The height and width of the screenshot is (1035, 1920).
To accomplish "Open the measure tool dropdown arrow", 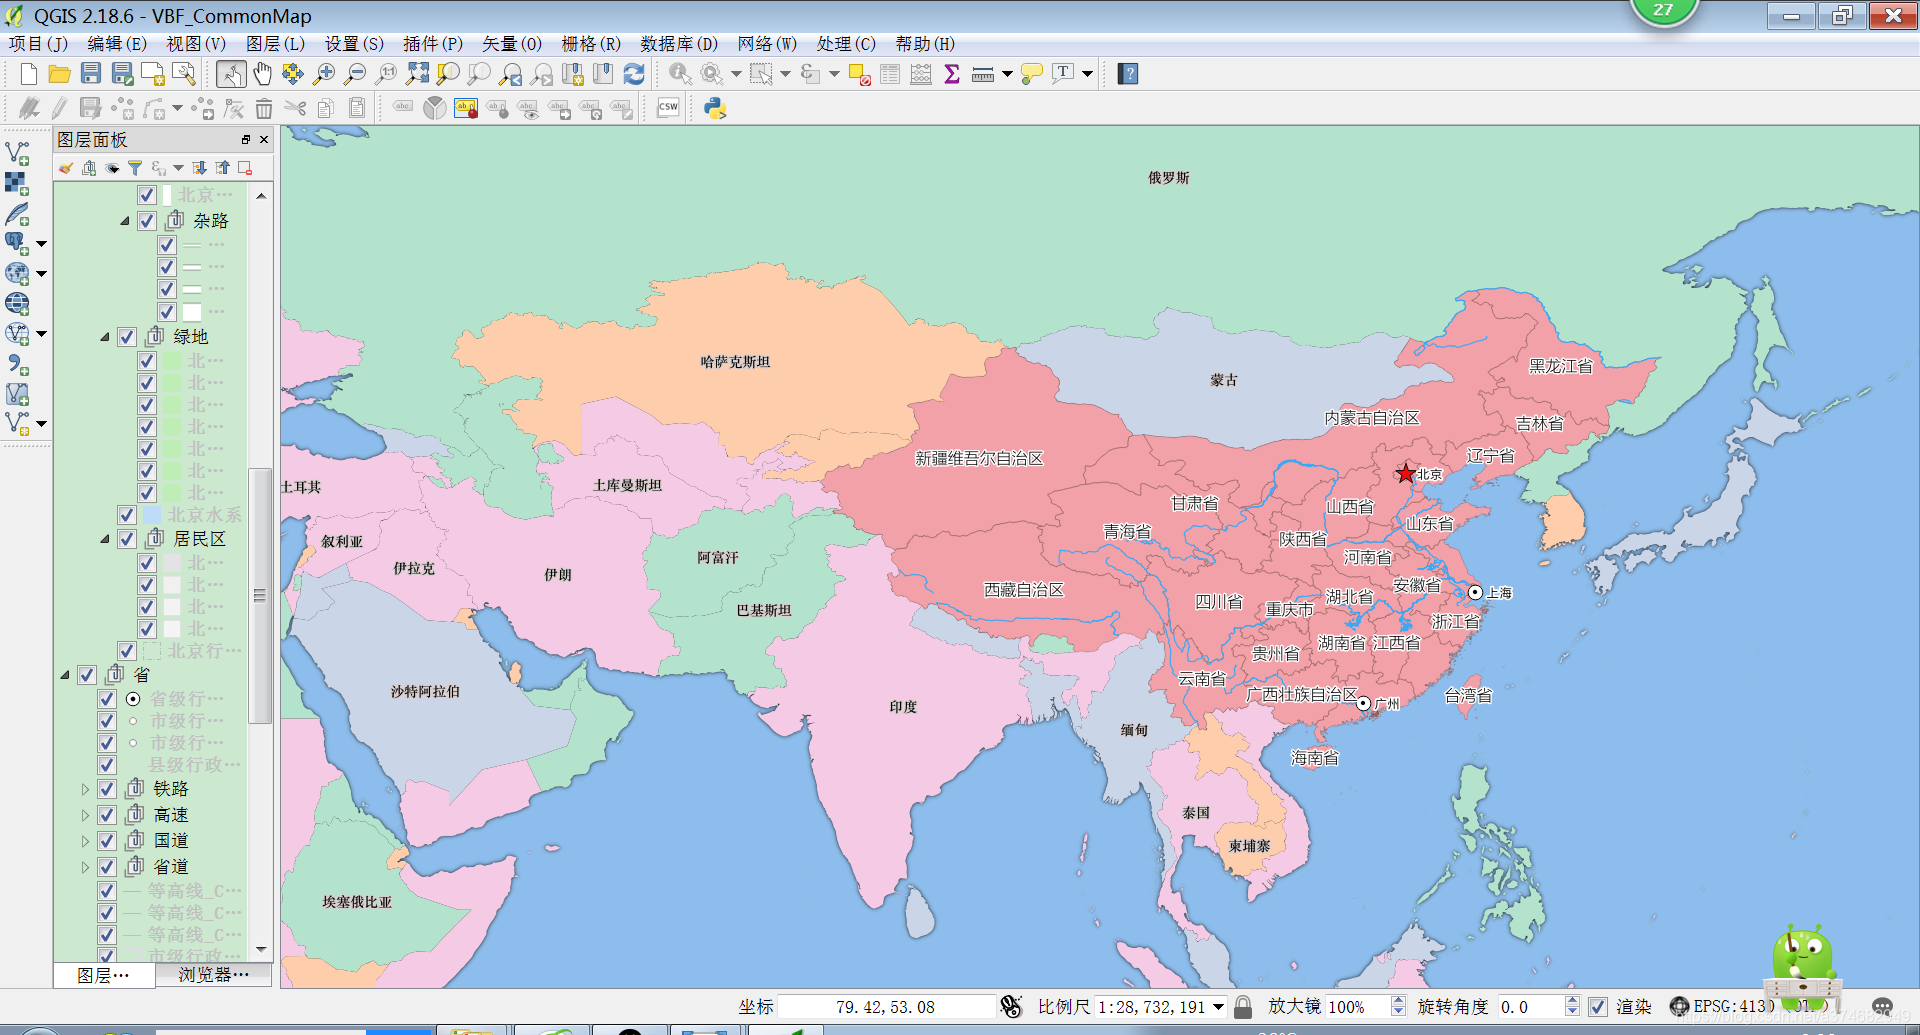I will click(1007, 74).
